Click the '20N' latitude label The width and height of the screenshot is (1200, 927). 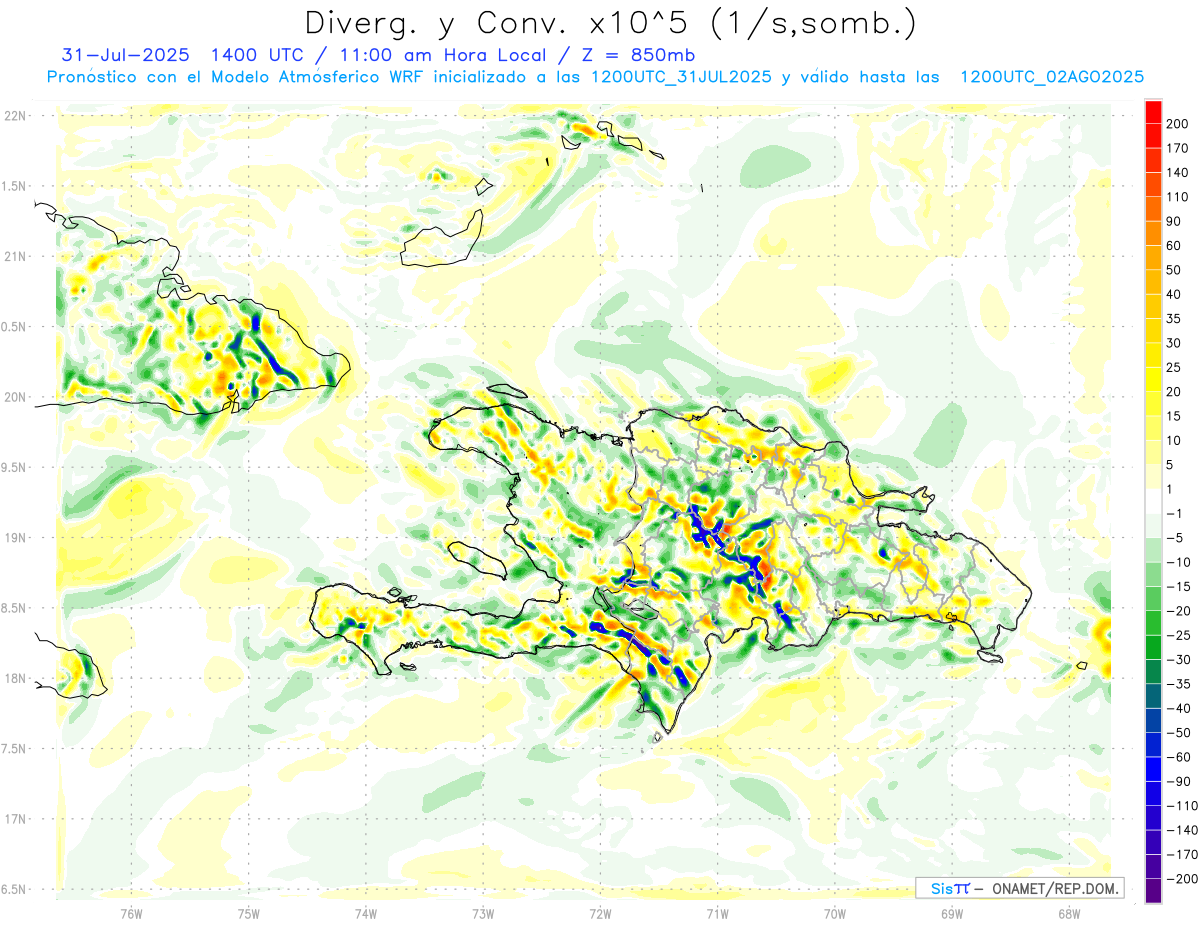13,397
